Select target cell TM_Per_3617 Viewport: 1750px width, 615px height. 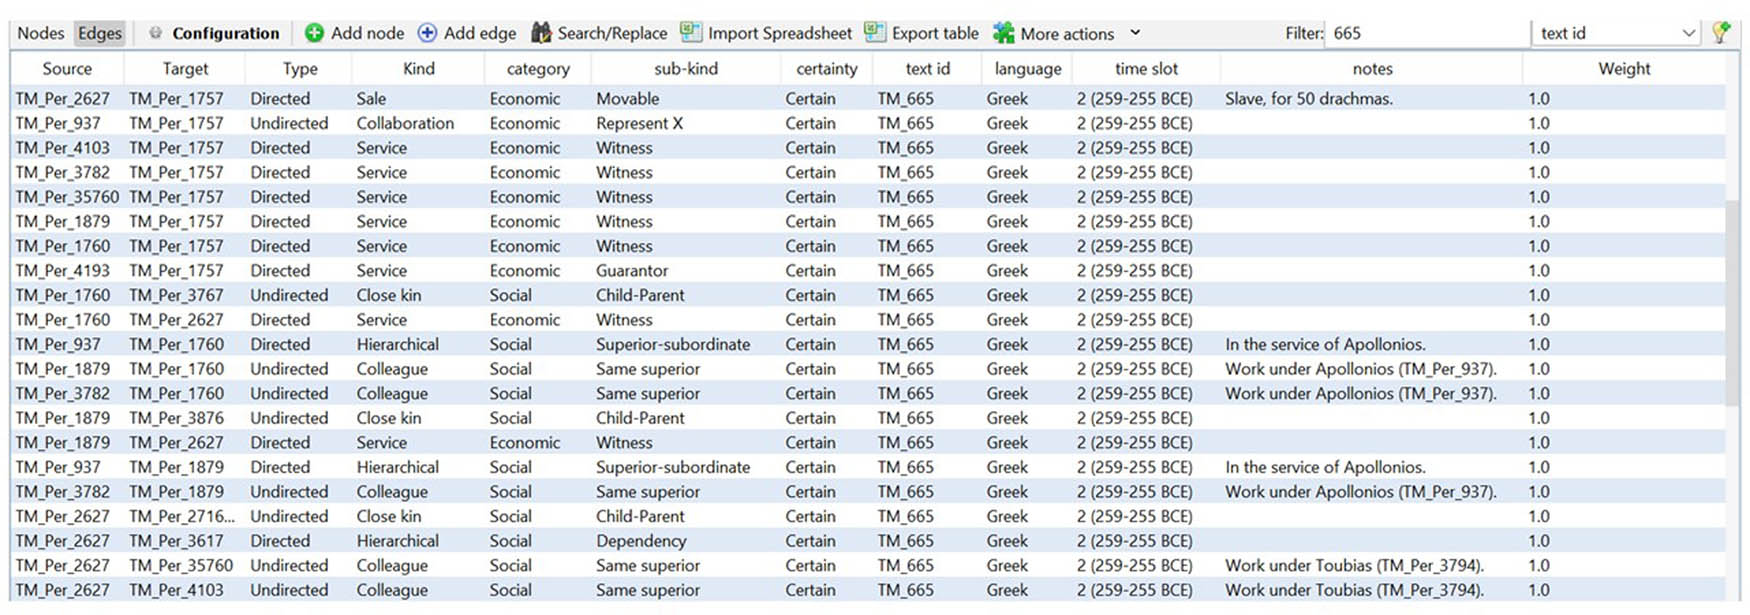click(176, 541)
